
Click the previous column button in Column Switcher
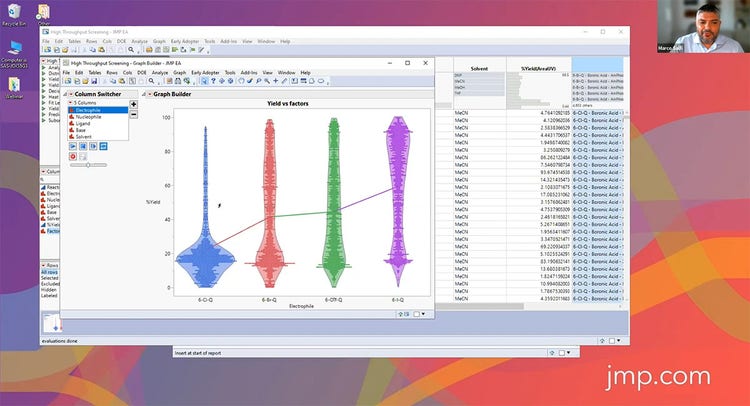[83, 146]
